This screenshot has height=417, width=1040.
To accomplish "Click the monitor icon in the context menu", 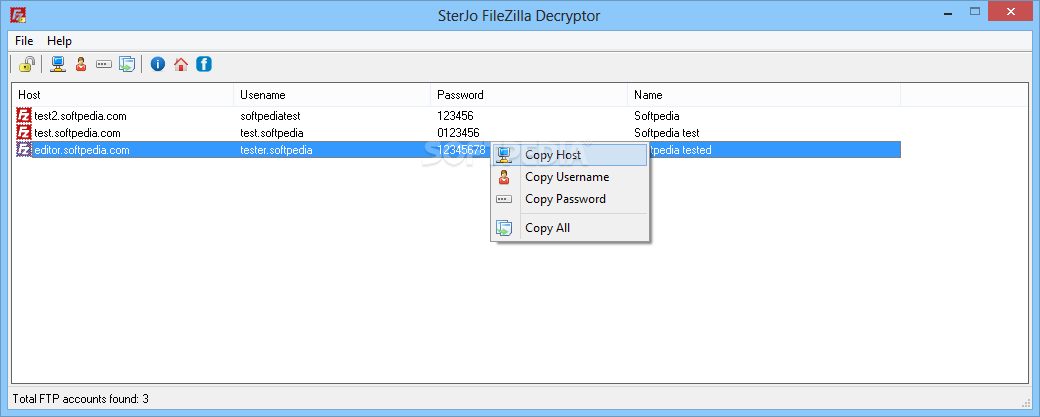I will coord(504,155).
